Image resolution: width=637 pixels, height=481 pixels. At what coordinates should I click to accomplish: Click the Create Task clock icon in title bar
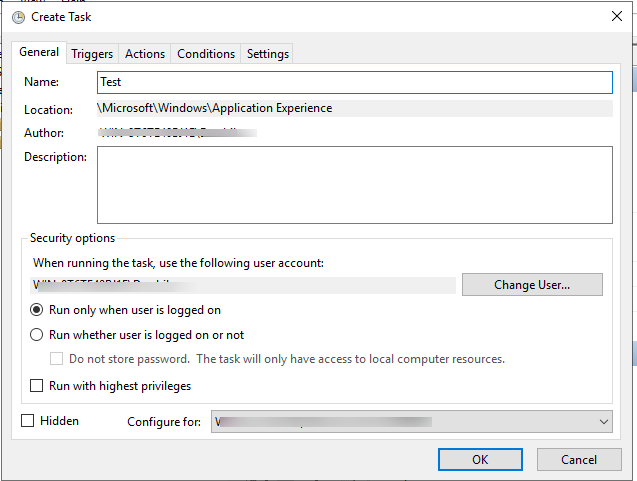tap(18, 17)
